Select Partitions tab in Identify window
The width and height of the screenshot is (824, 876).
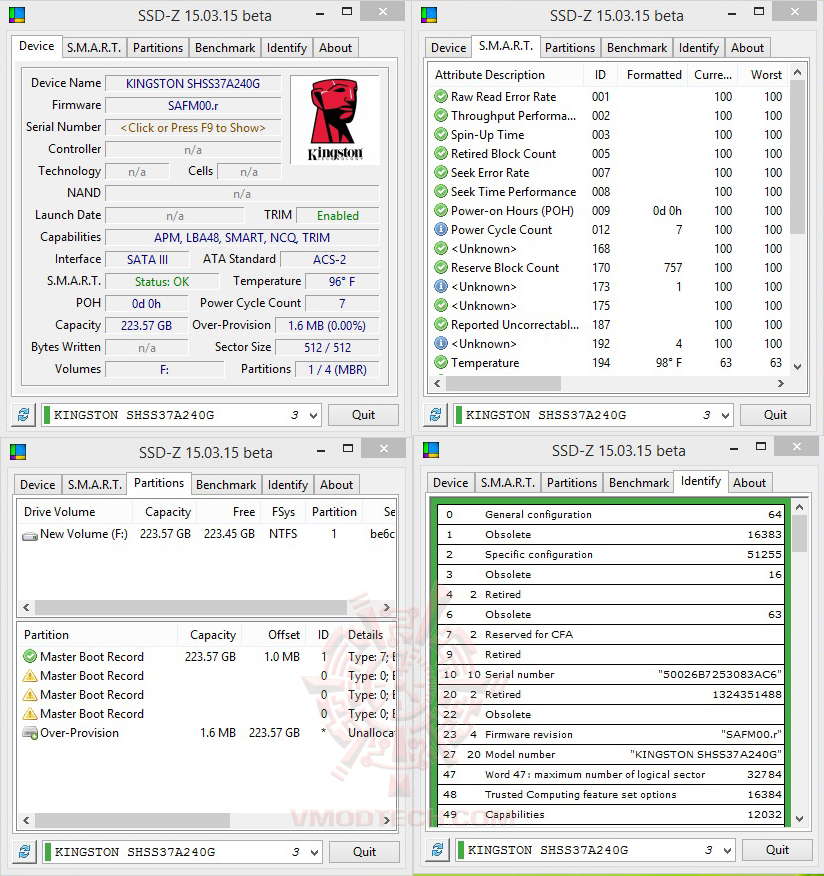pyautogui.click(x=571, y=483)
